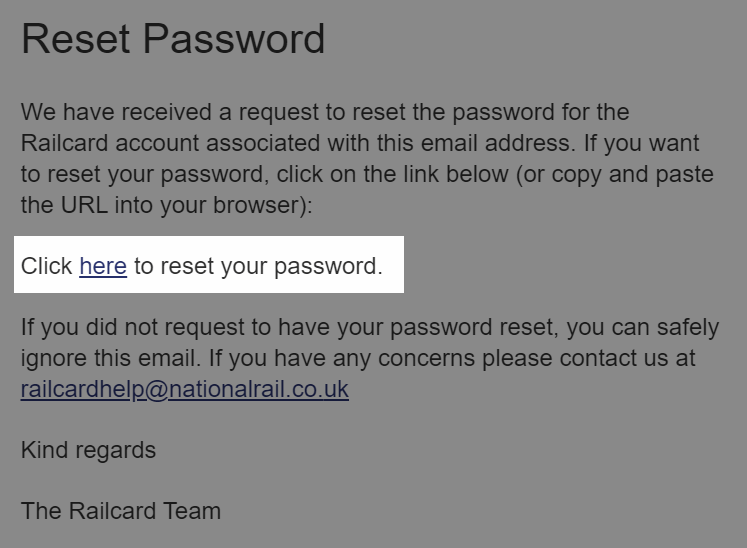Click the "railcardhelp" part of the email address
Image resolution: width=747 pixels, height=548 pixels.
pyautogui.click(x=82, y=390)
